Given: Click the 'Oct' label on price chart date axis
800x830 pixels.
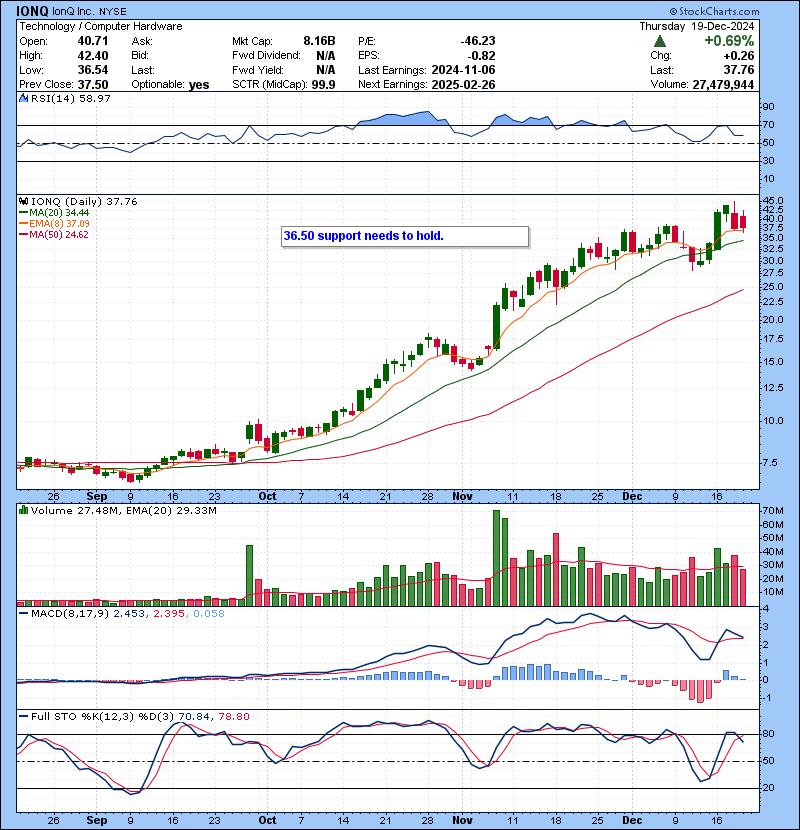Looking at the screenshot, I should tap(267, 497).
